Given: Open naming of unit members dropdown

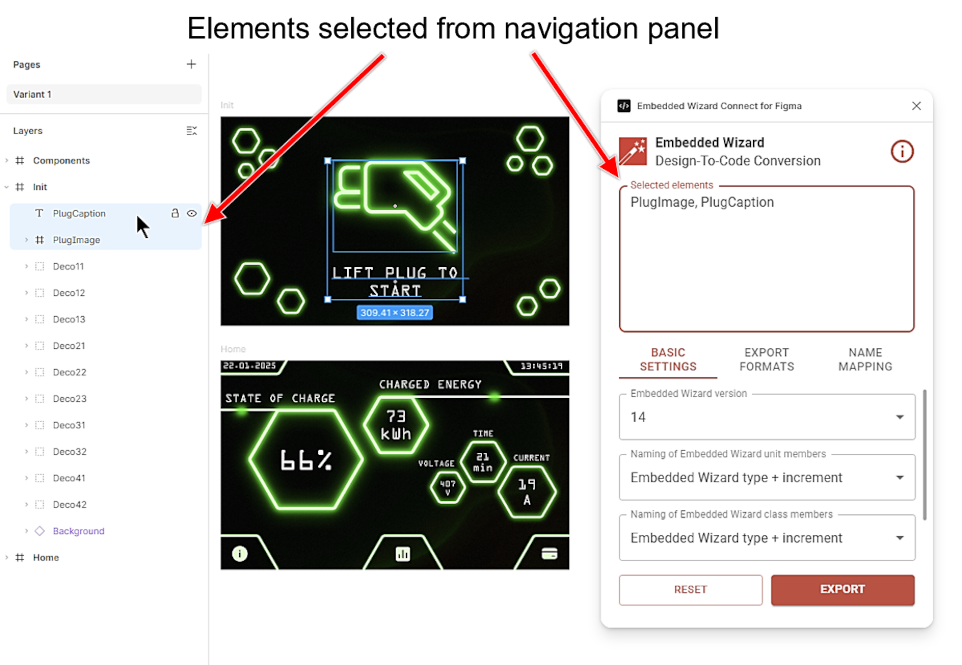Looking at the screenshot, I should [767, 478].
